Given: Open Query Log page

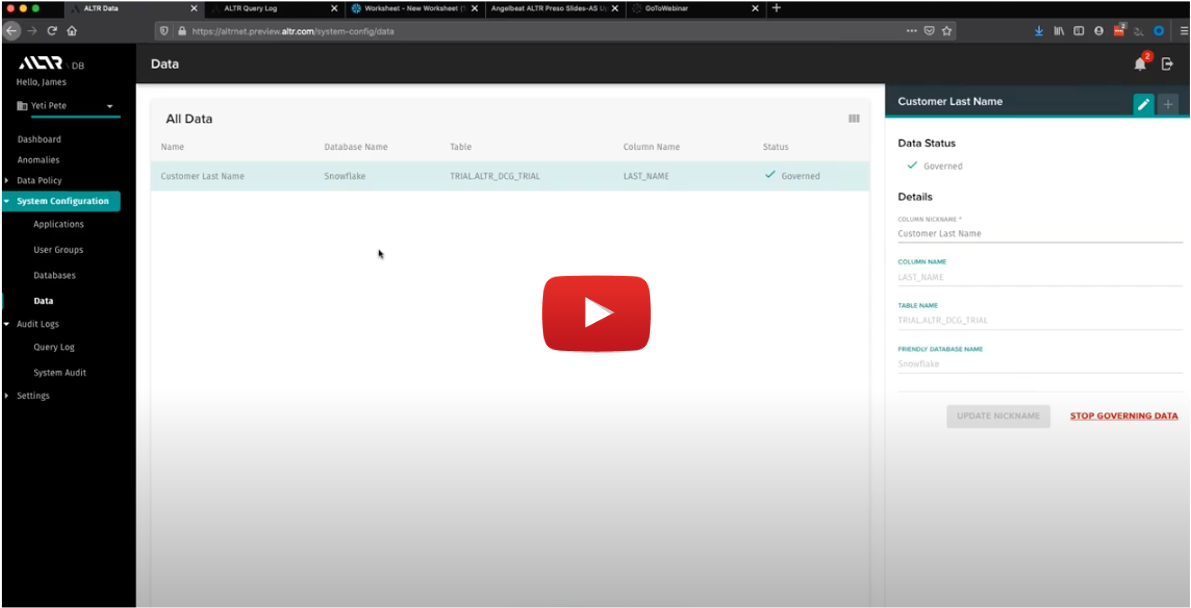Looking at the screenshot, I should (54, 347).
